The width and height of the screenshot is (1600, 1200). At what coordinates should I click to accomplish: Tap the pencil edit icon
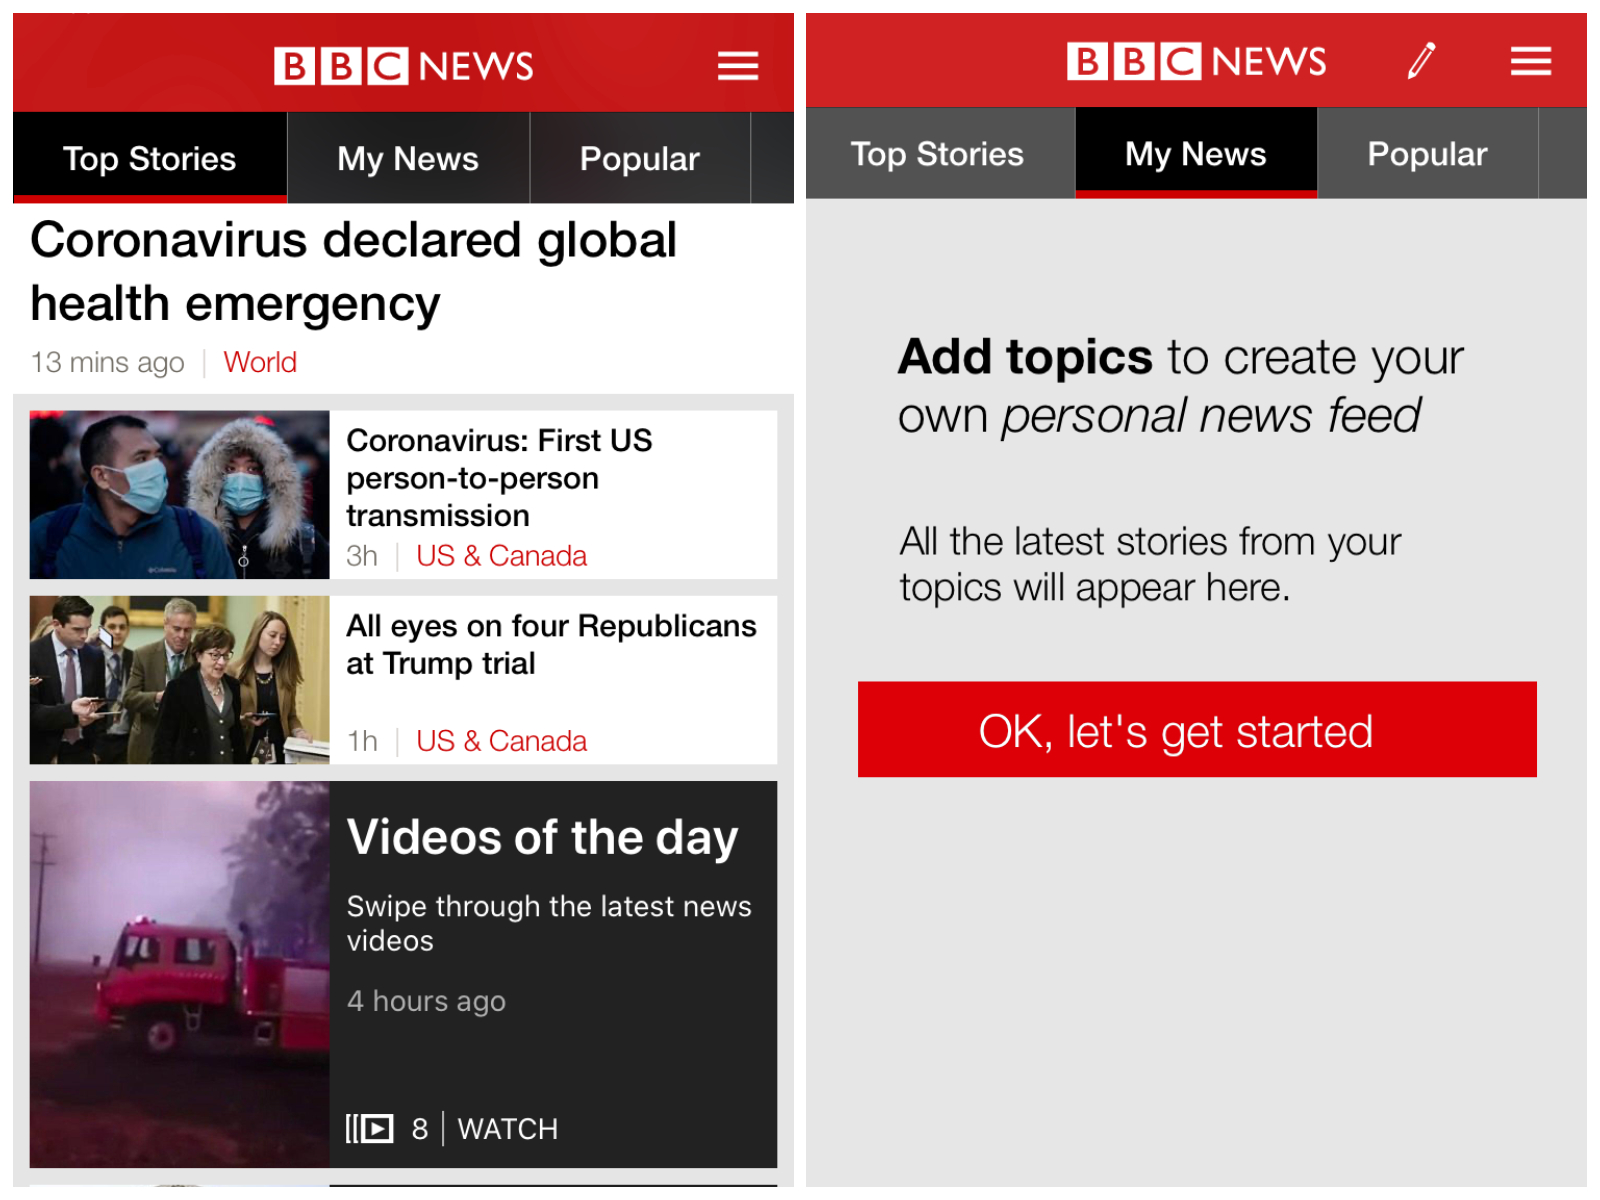[x=1421, y=61]
